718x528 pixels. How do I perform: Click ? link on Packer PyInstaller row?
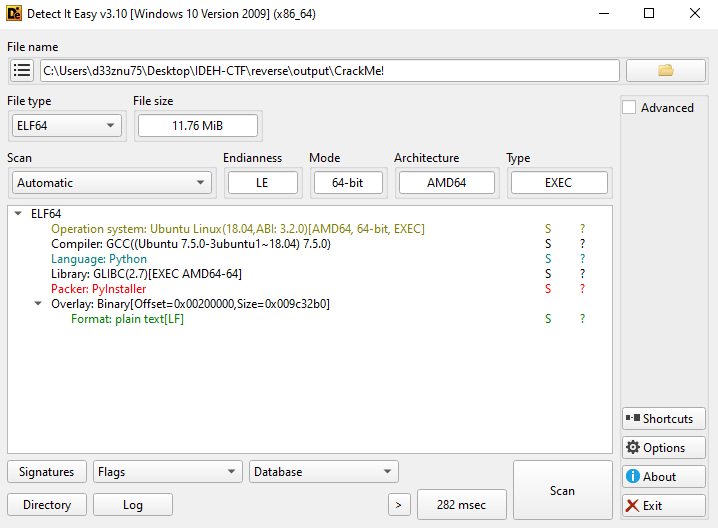coord(582,289)
